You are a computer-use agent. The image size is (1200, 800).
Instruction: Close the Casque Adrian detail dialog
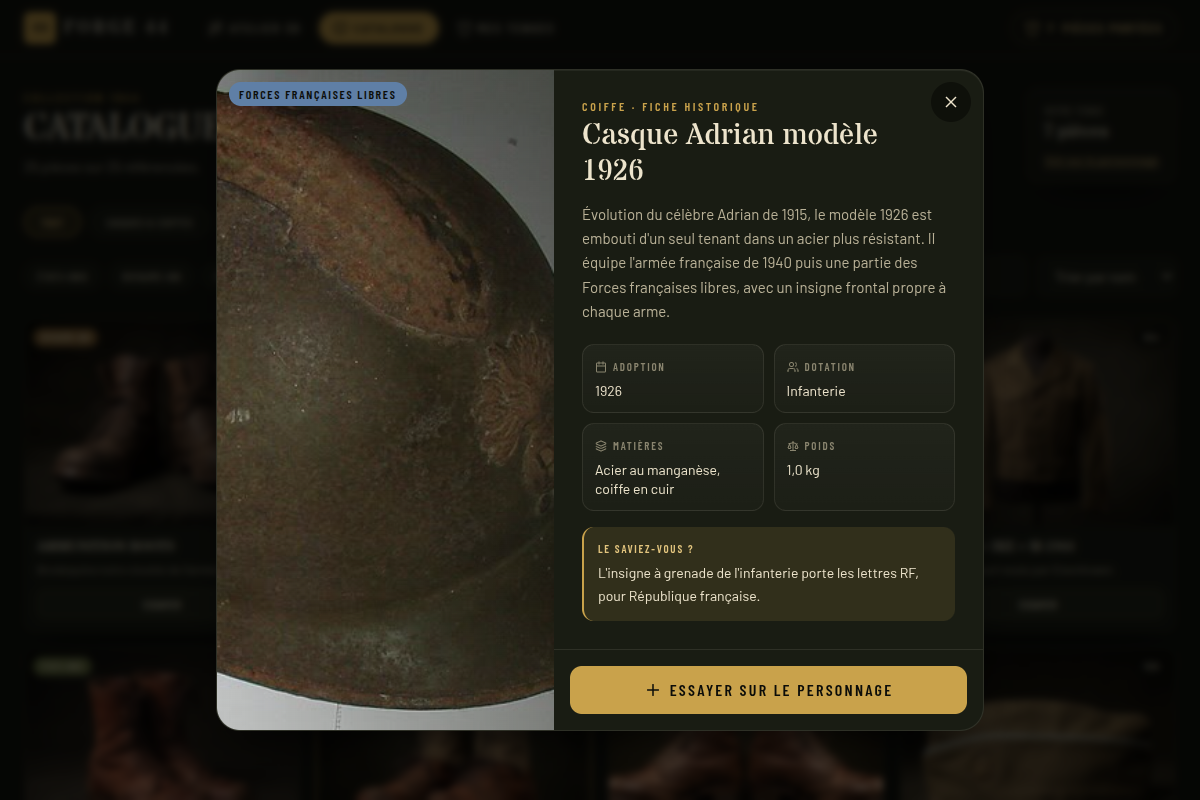(x=950, y=102)
